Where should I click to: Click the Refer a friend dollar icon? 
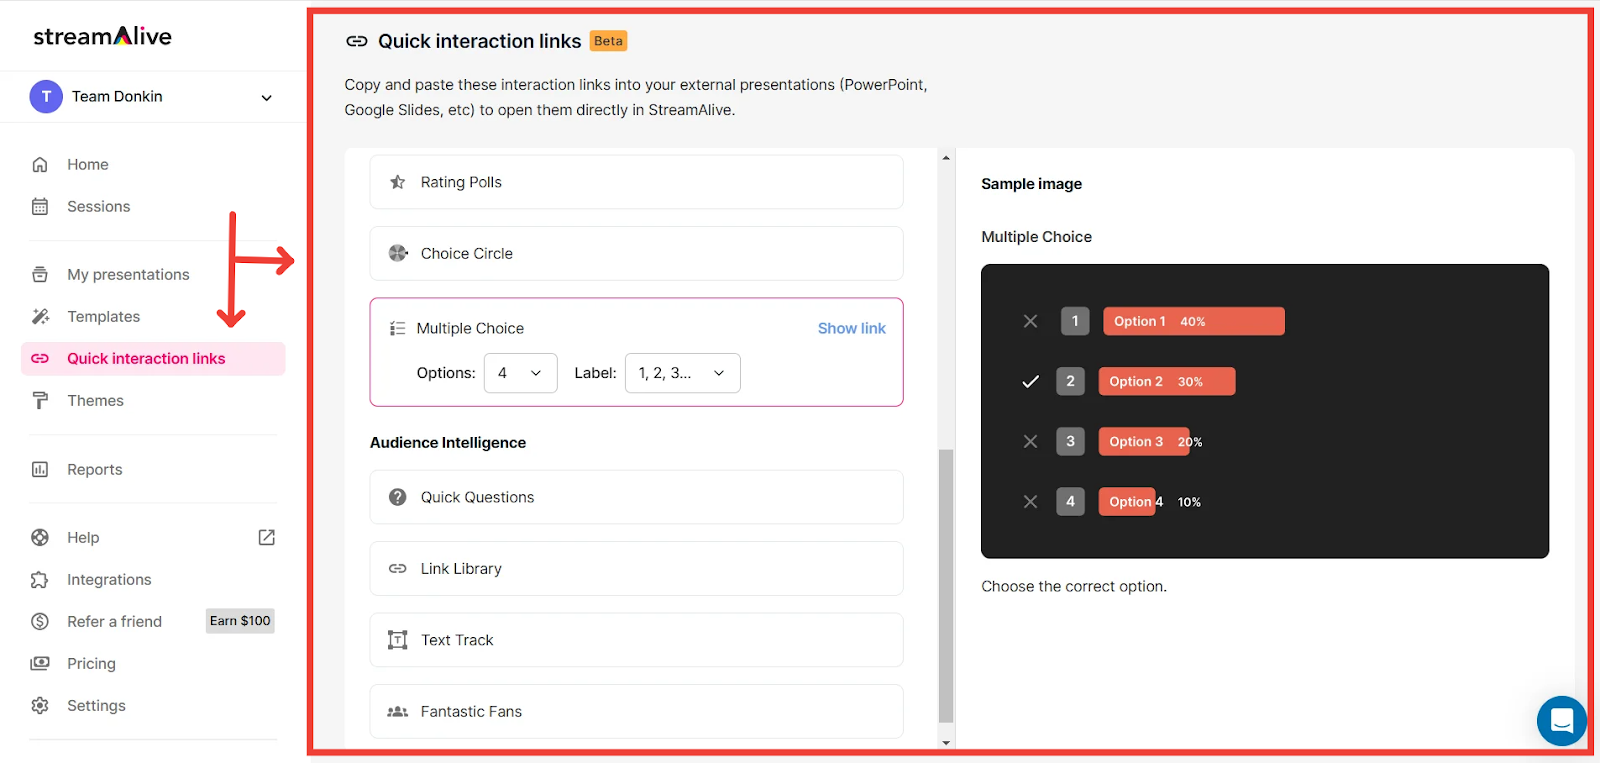coord(40,622)
